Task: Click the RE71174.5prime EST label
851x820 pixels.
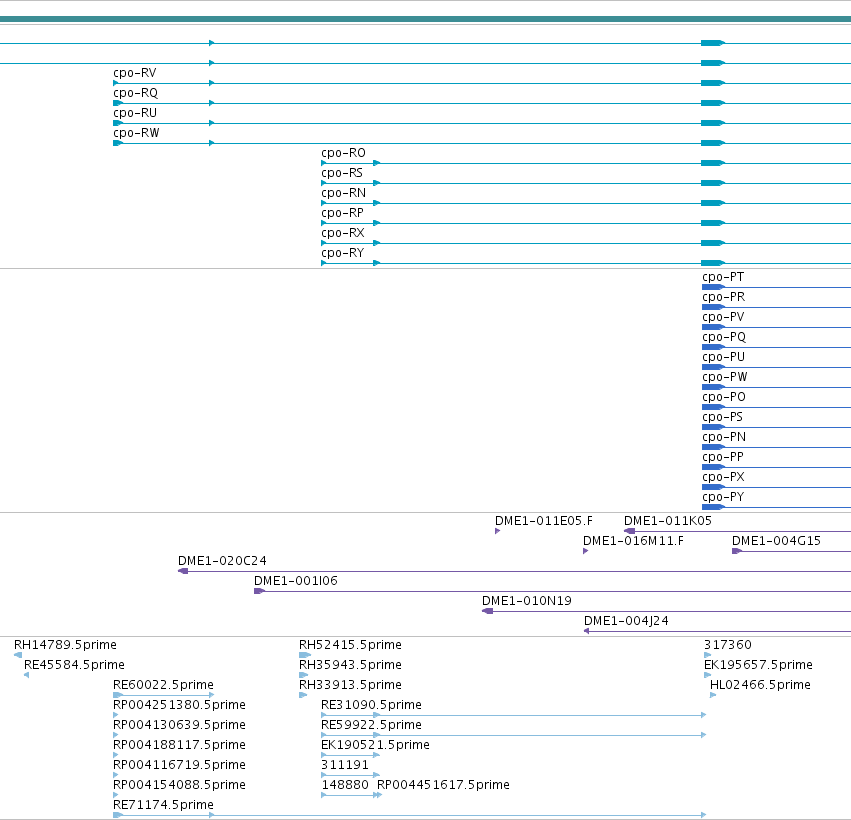Action: (x=163, y=805)
